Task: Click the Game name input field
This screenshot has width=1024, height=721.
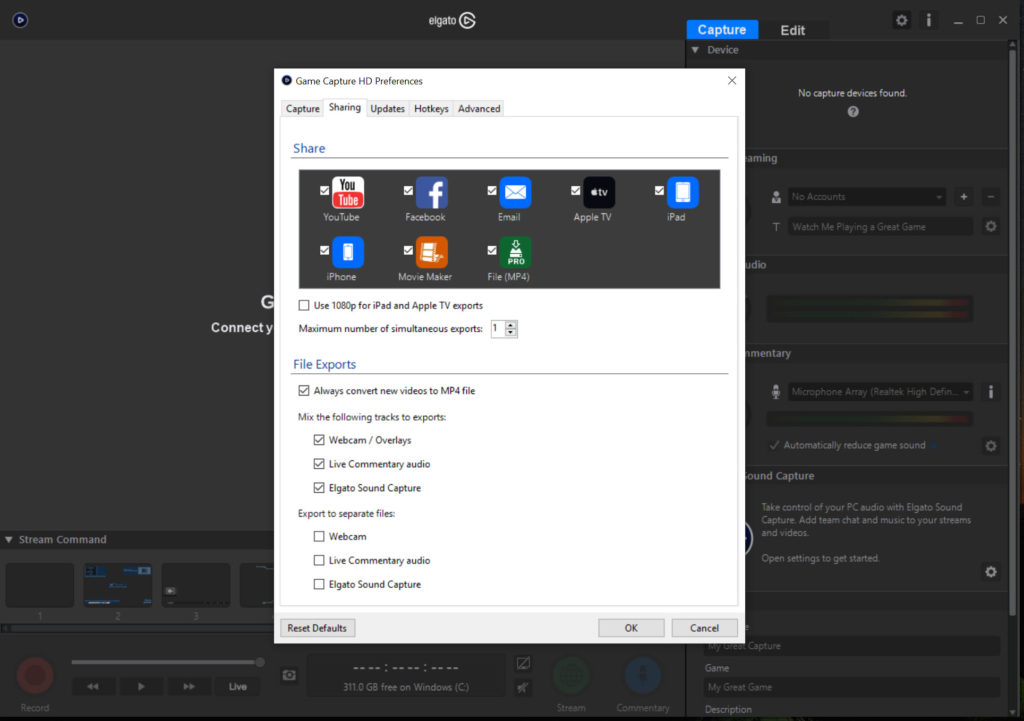Action: point(852,687)
